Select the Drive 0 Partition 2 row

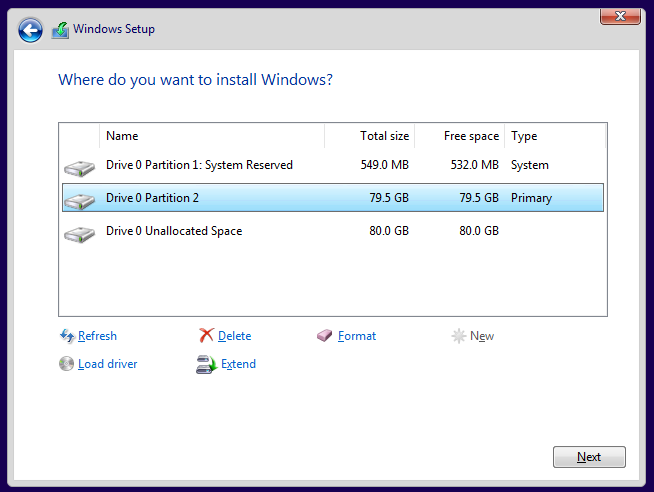(x=152, y=198)
